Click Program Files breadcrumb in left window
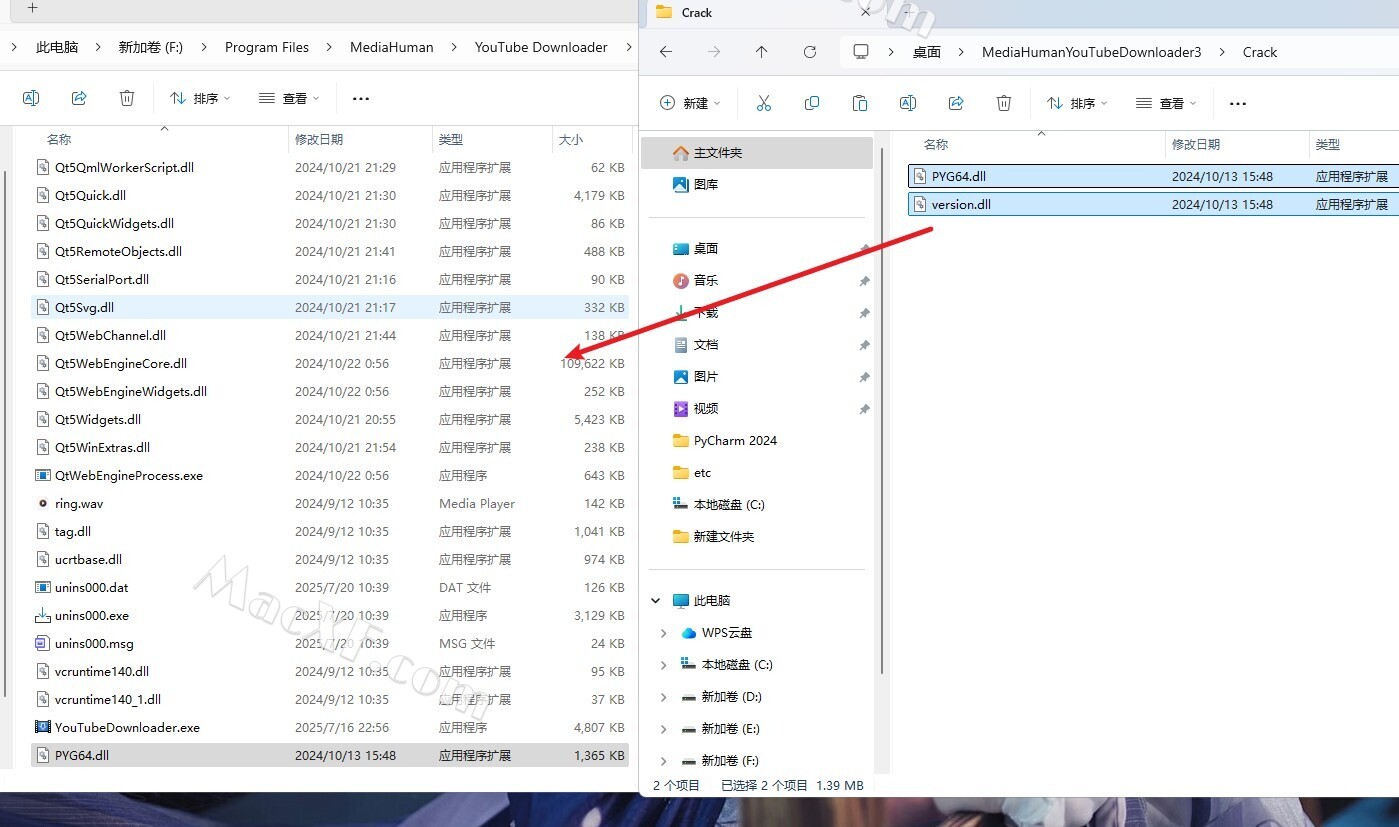This screenshot has width=1399, height=827. pyautogui.click(x=267, y=47)
